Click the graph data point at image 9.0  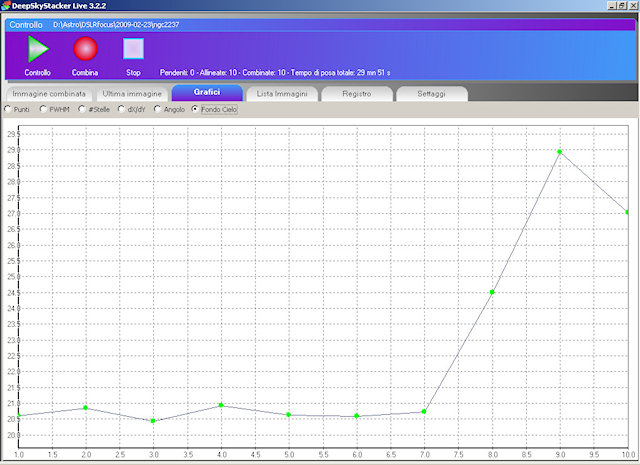click(x=560, y=152)
